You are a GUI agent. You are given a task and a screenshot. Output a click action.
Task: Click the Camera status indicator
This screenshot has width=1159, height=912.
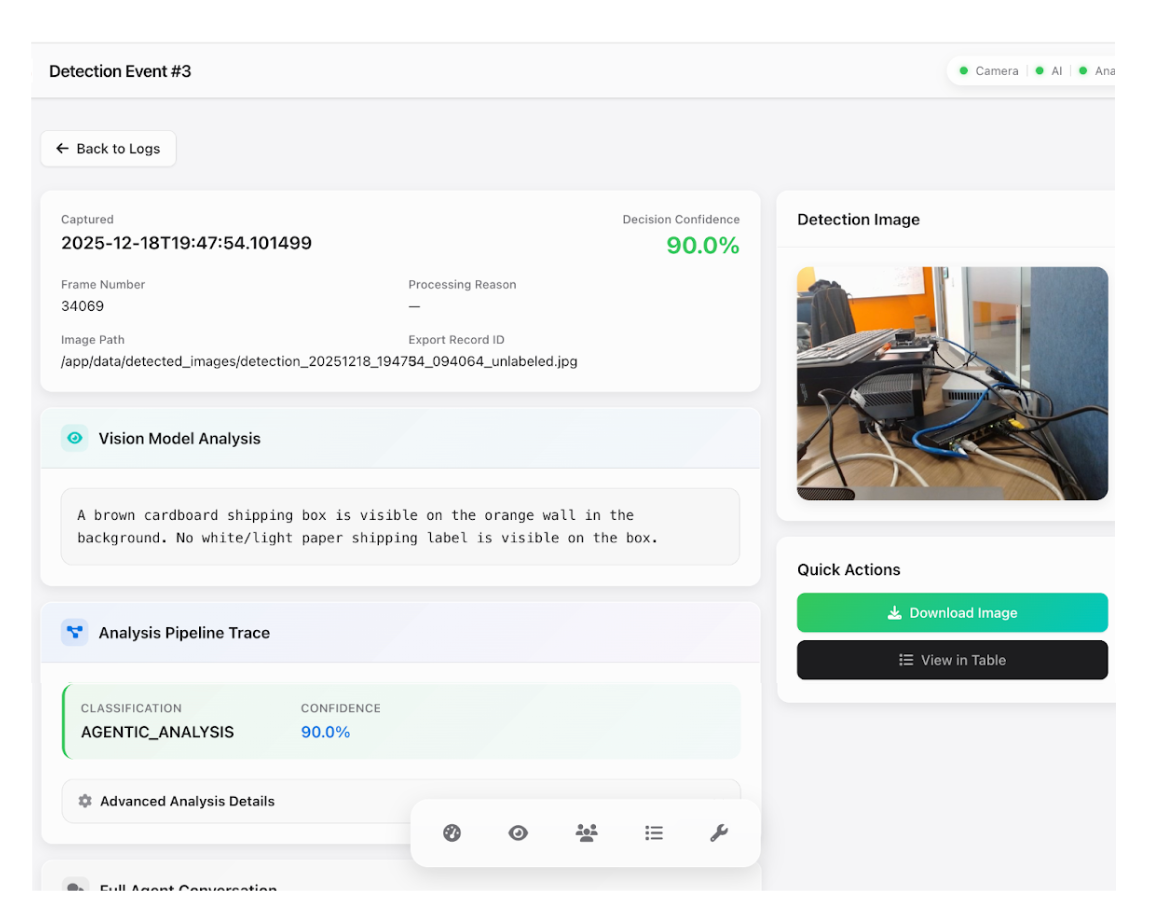(989, 71)
